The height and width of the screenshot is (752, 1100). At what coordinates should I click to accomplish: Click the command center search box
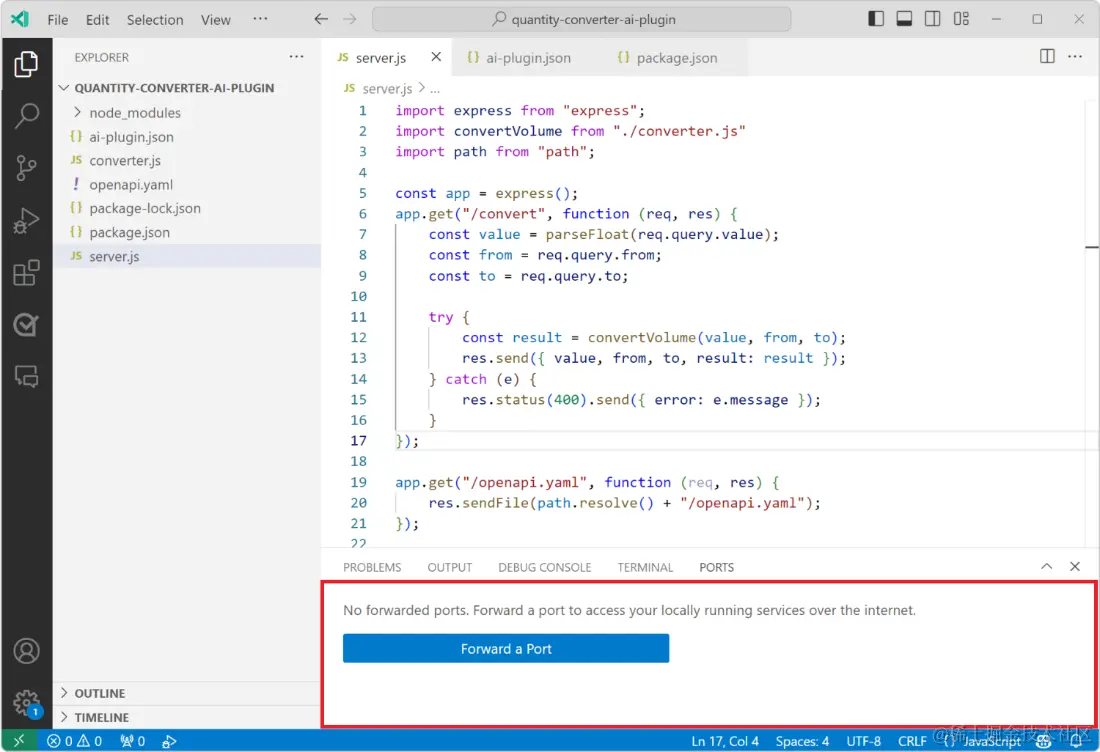point(582,19)
